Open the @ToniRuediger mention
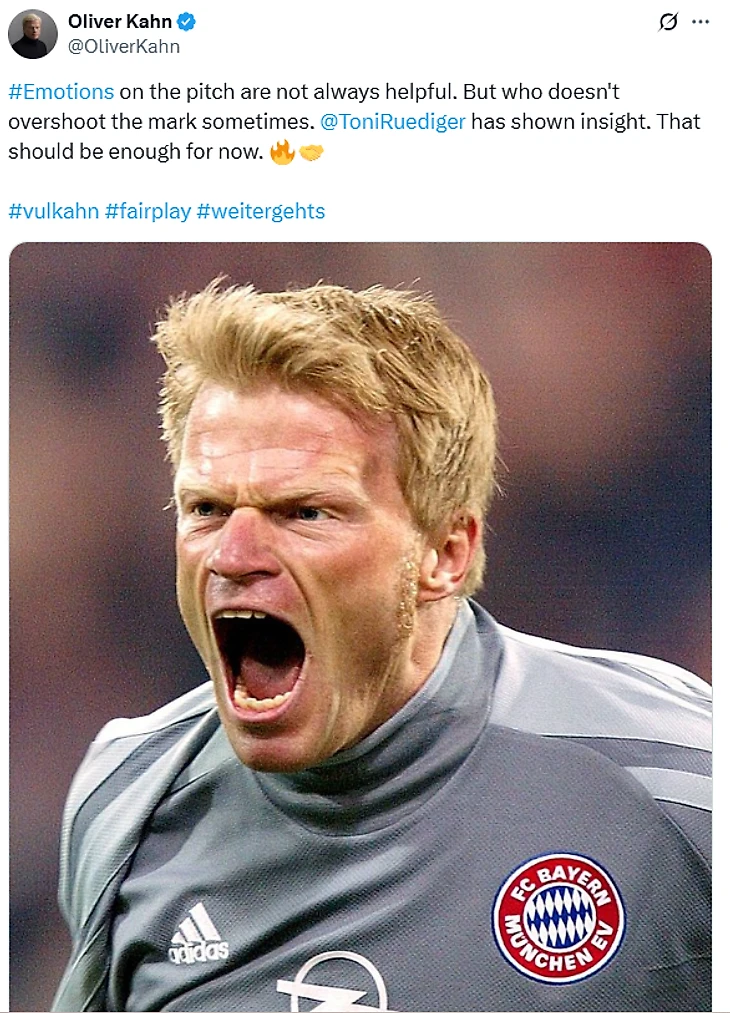 pyautogui.click(x=393, y=122)
